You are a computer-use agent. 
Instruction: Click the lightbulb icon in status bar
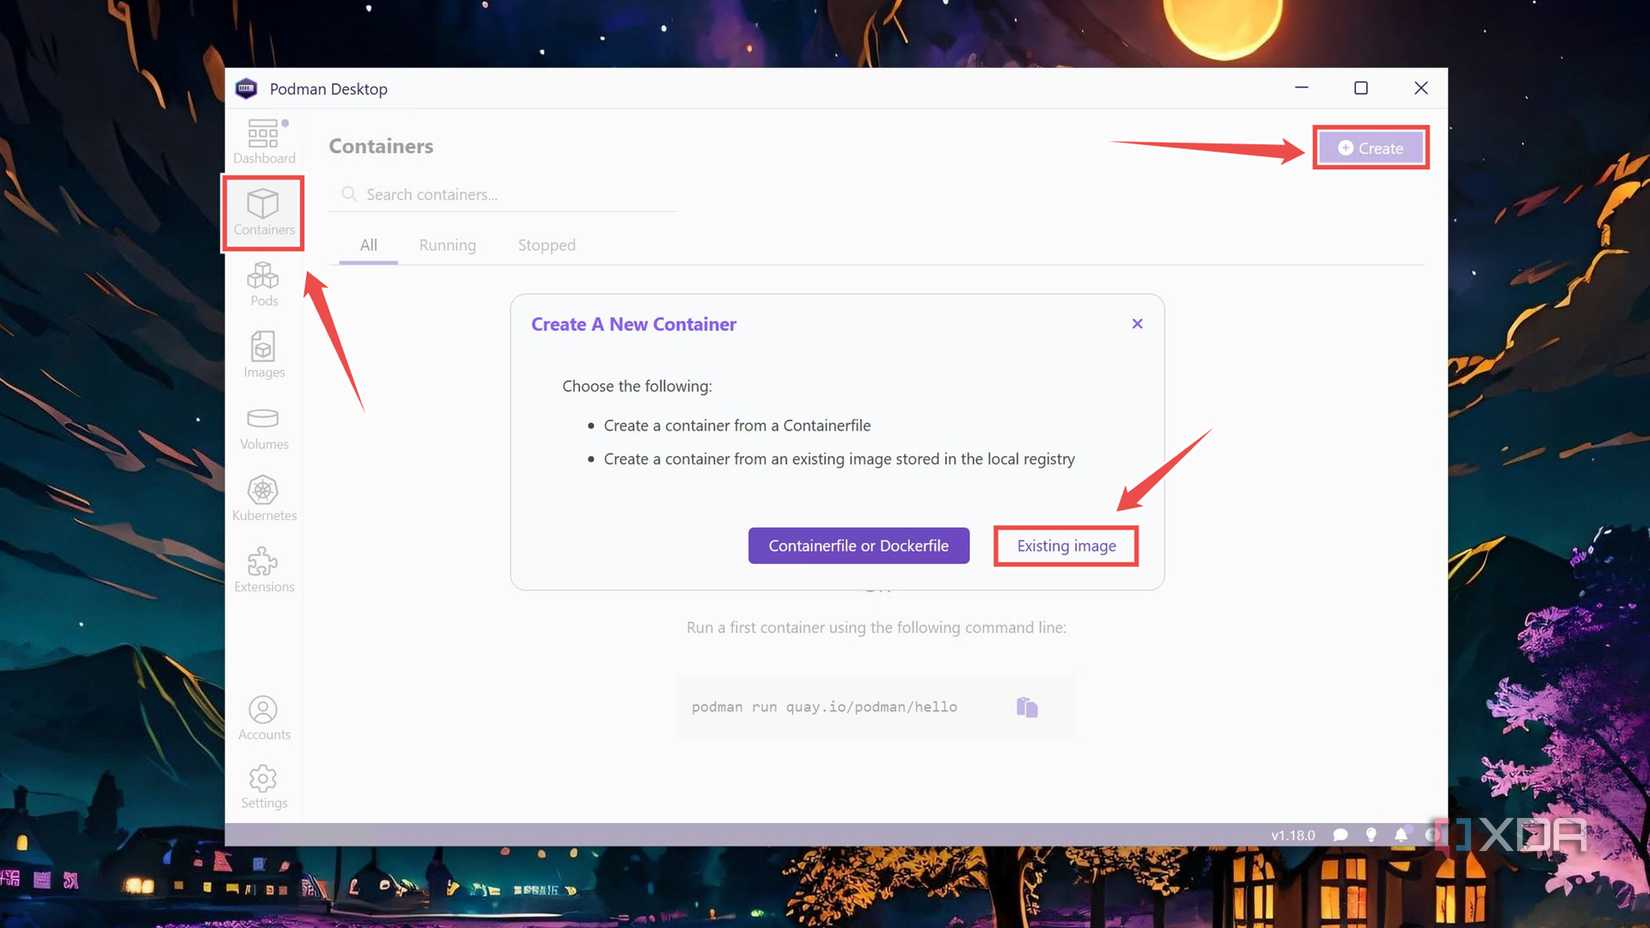(1371, 835)
